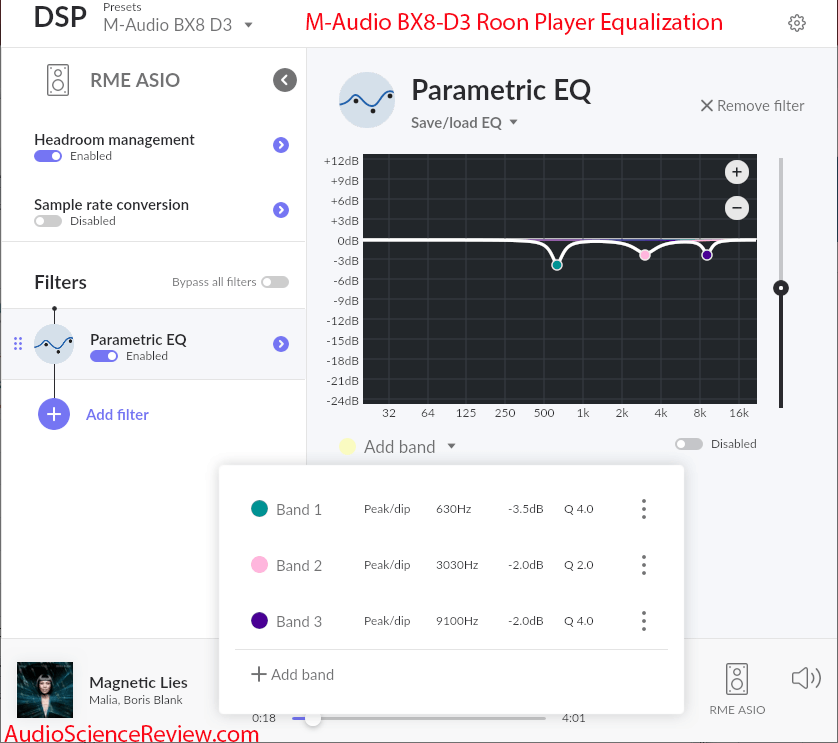The image size is (838, 743).
Task: Click artist Malia, Boris Blank
Action: click(136, 700)
